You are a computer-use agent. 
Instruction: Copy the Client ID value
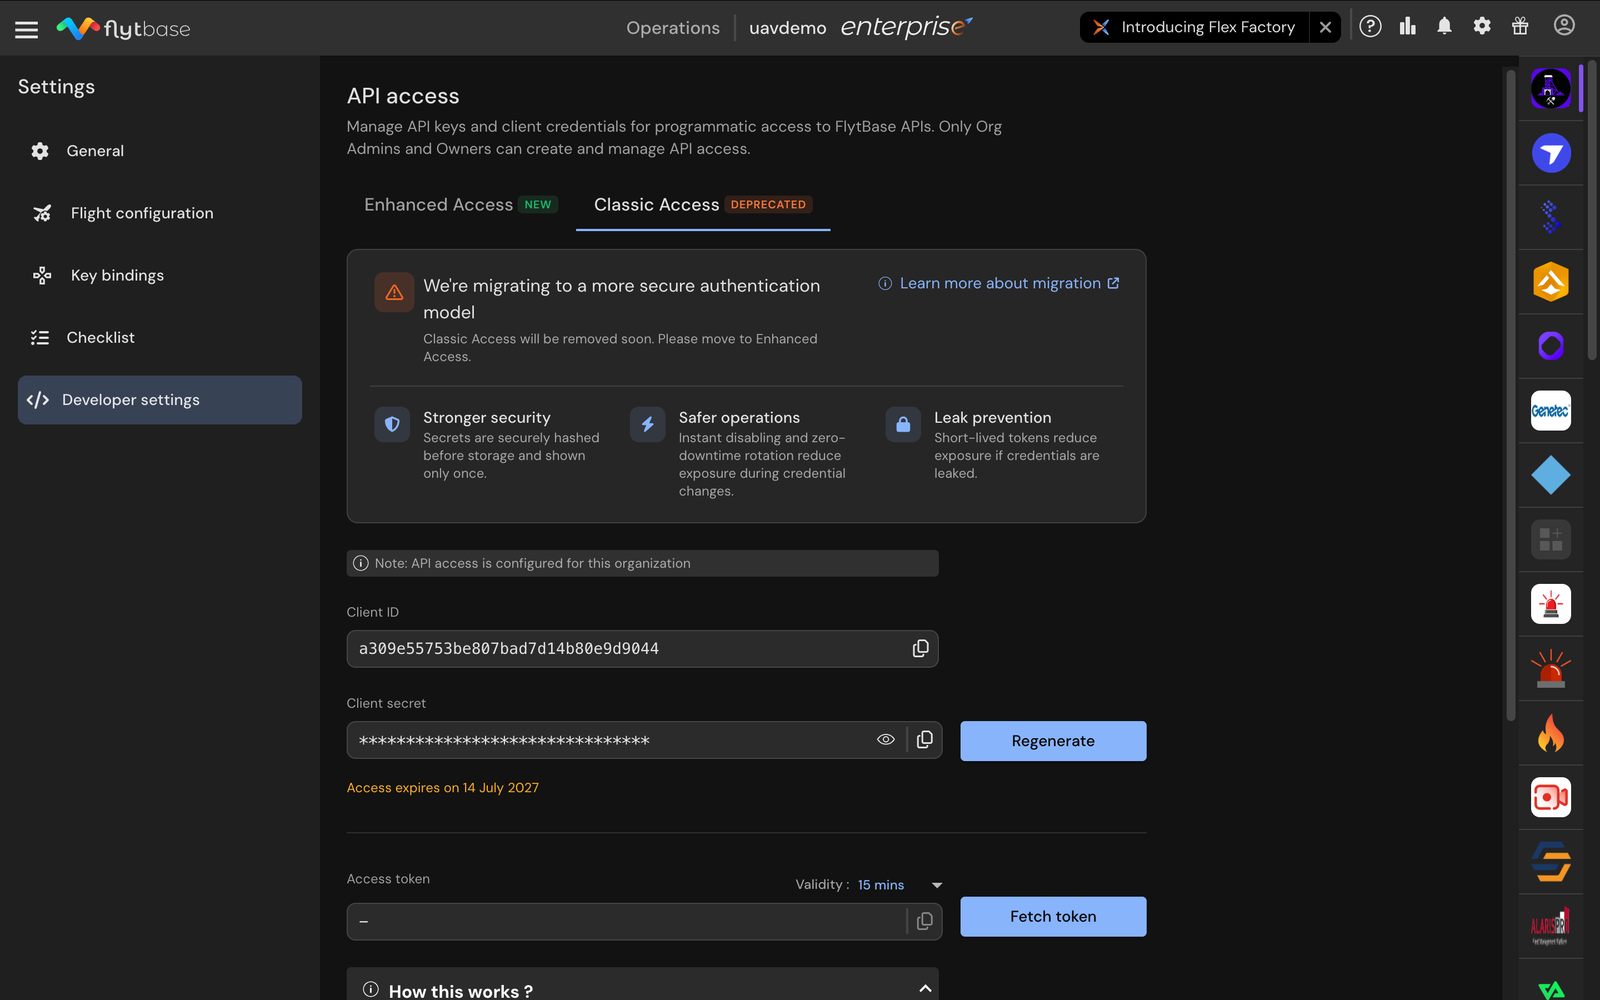click(921, 648)
